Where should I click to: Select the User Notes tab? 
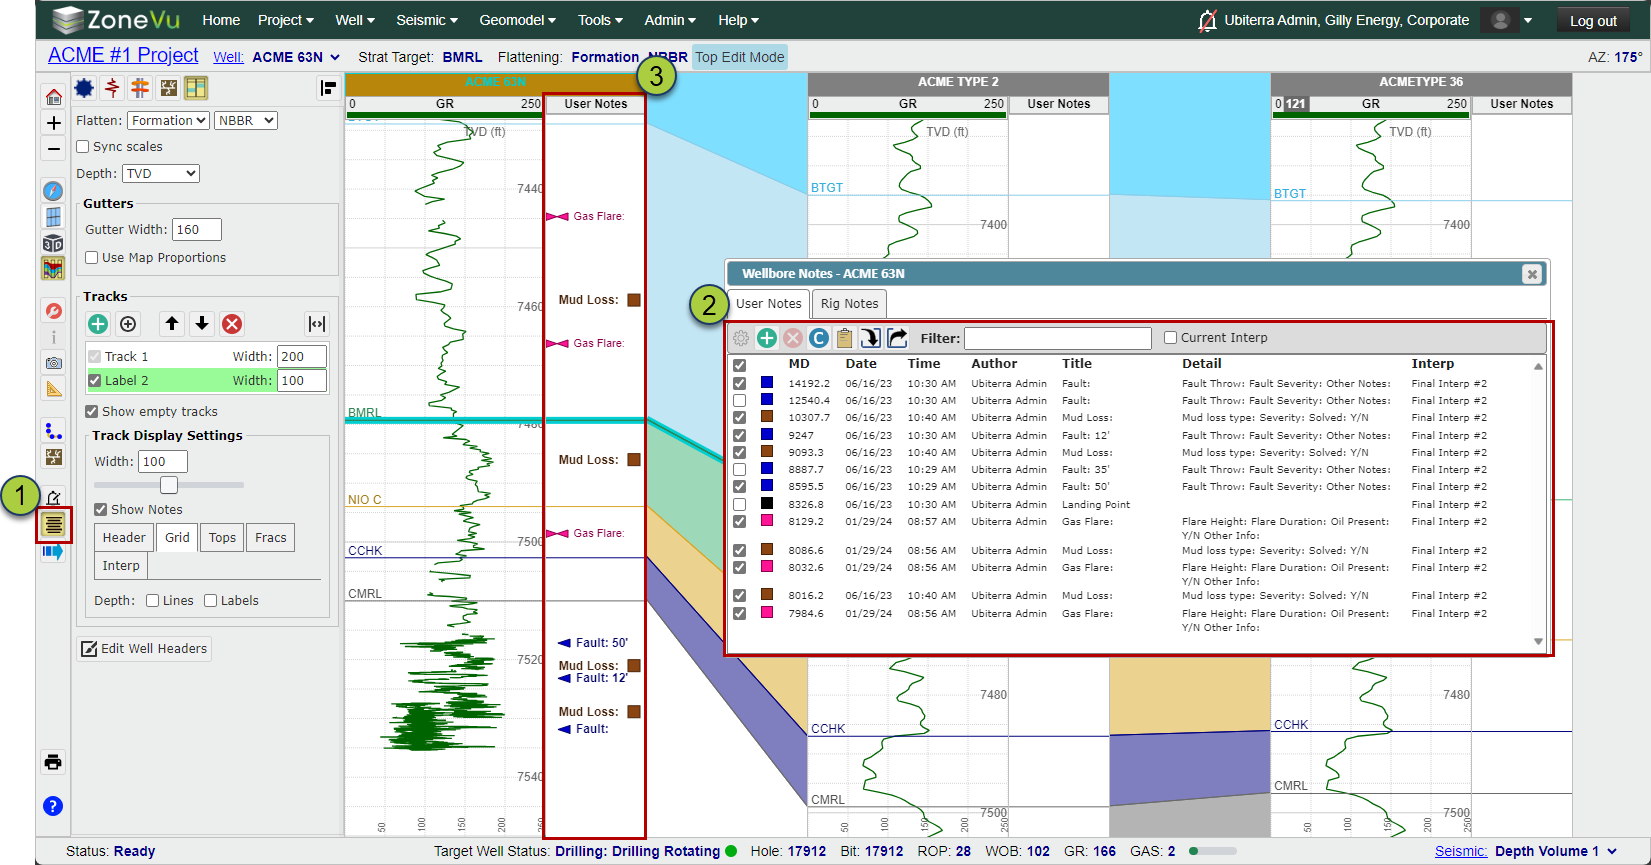tap(769, 304)
